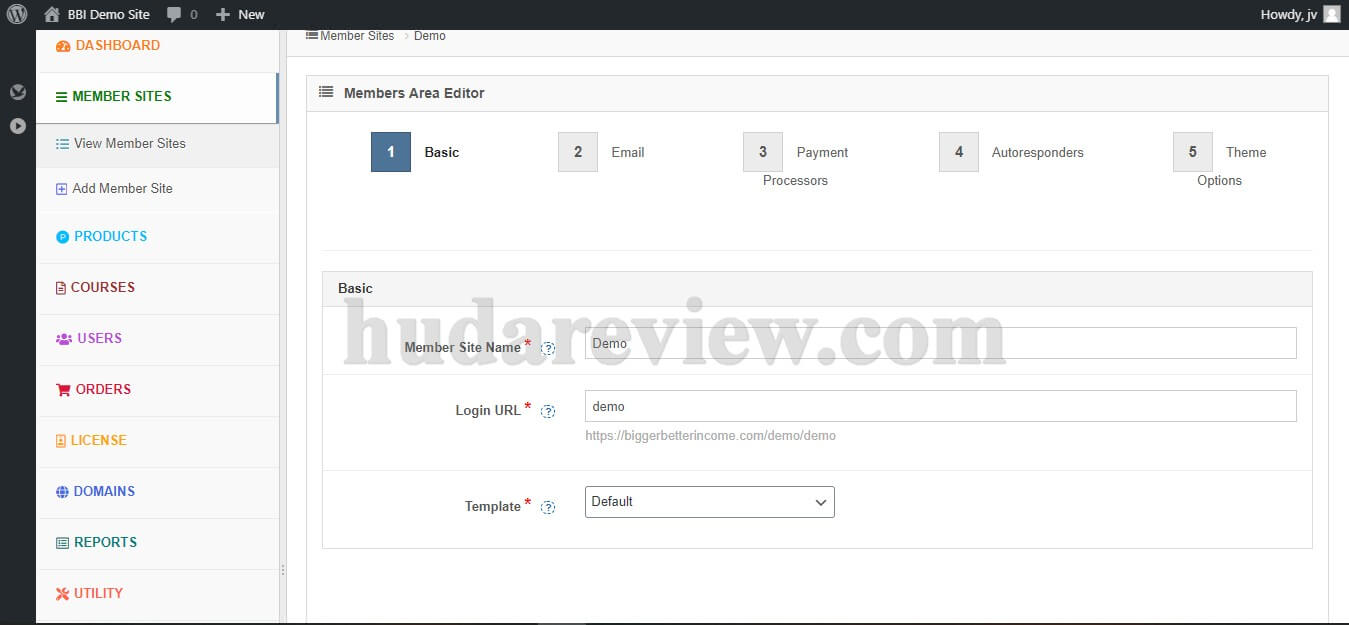The width and height of the screenshot is (1349, 625).
Task: Click the help icon next to Login URL
Action: [x=548, y=411]
